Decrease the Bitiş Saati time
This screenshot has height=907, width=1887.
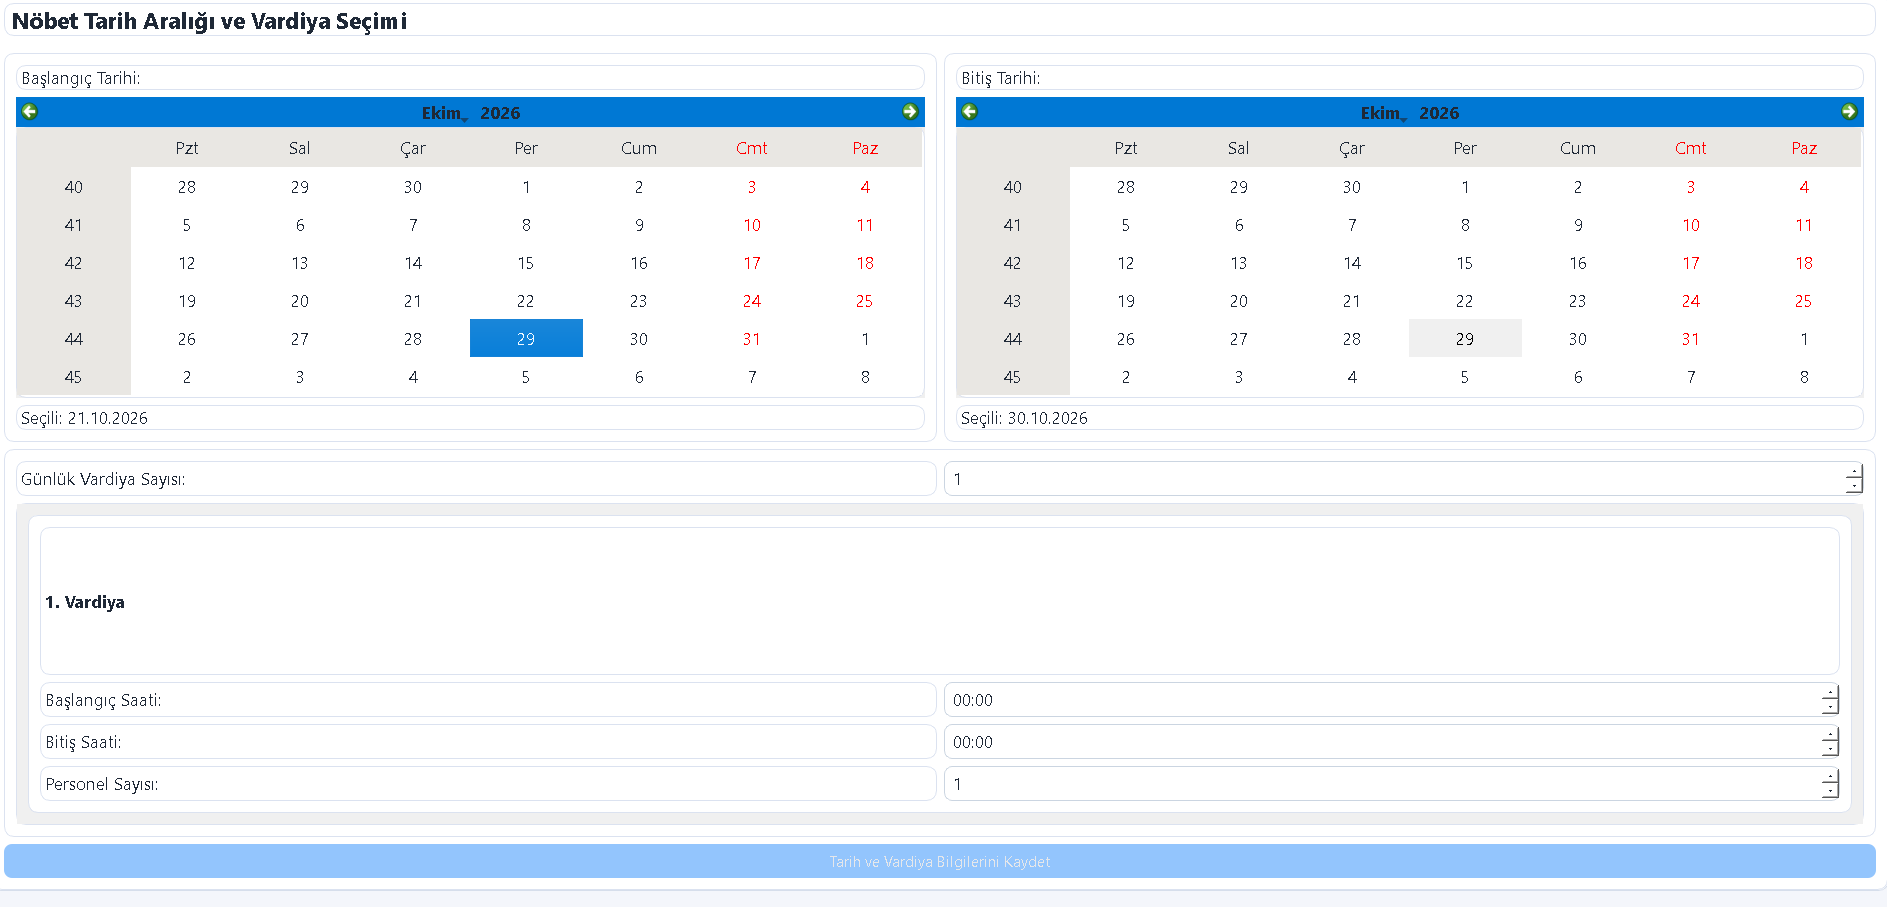1830,749
